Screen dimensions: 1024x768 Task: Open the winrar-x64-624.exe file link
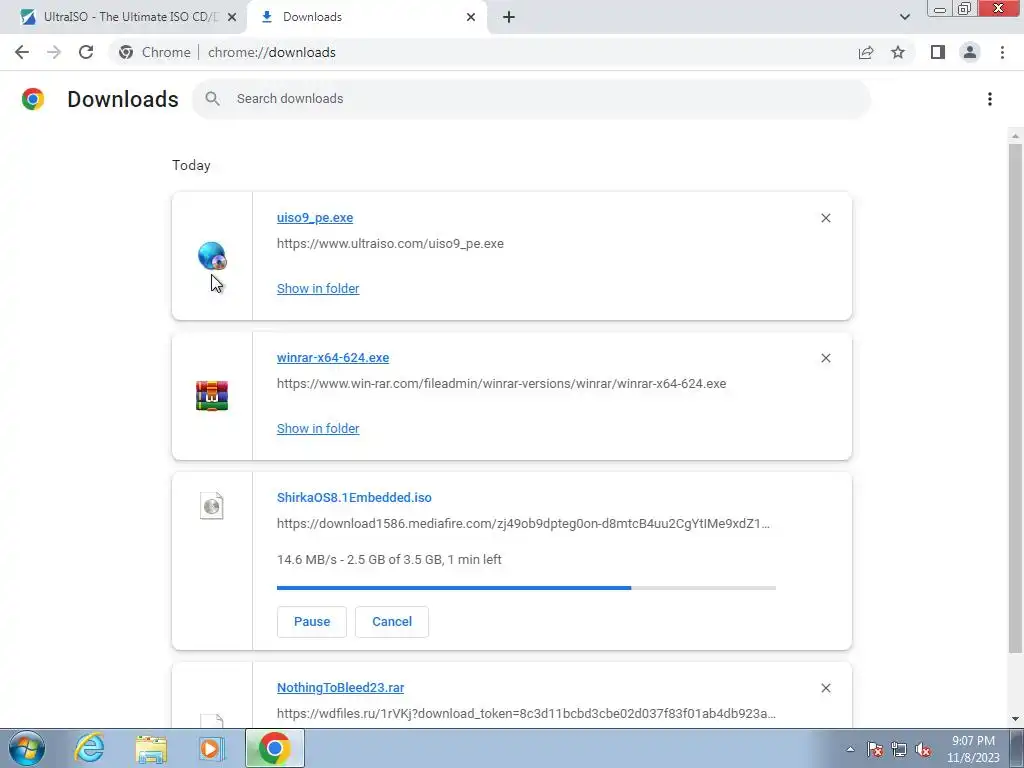pyautogui.click(x=332, y=357)
